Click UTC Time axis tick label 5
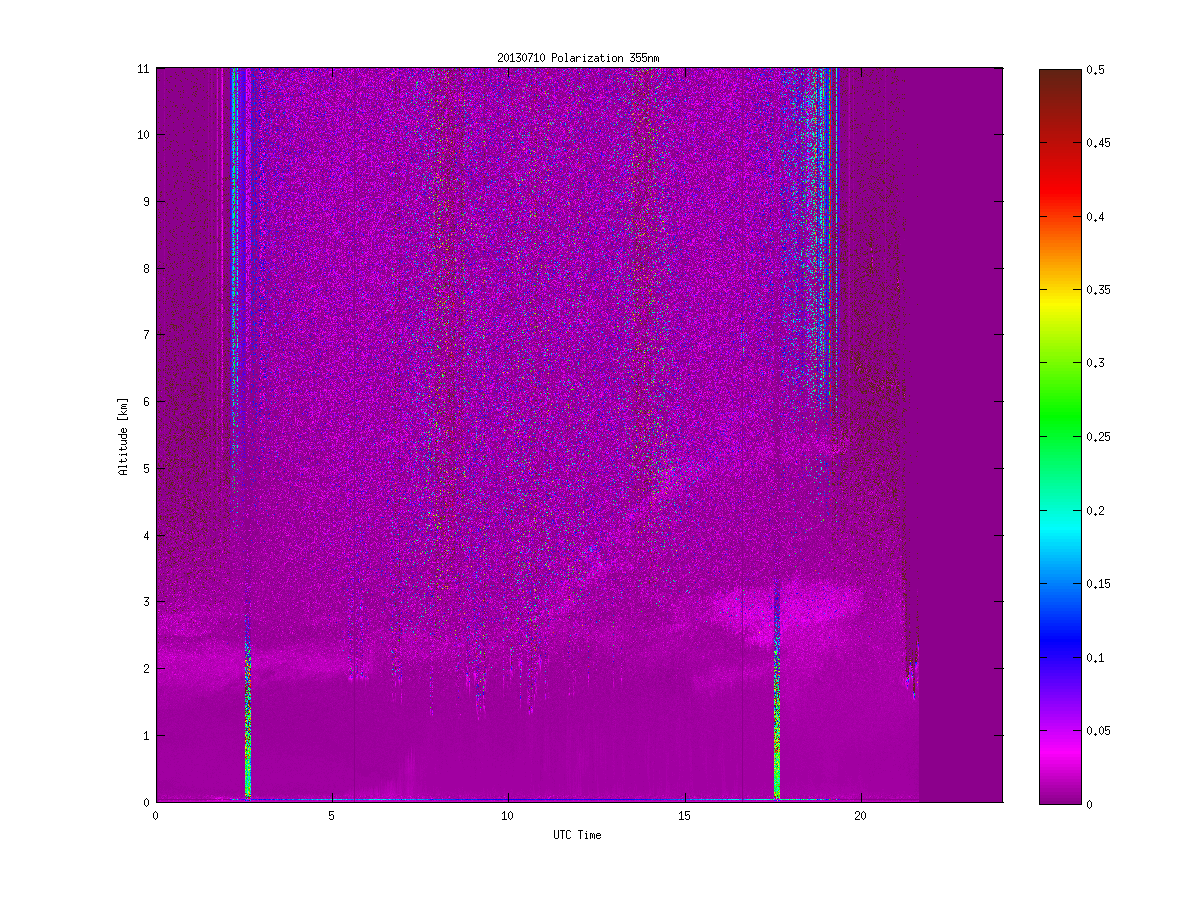Image resolution: width=1200 pixels, height=901 pixels. pyautogui.click(x=332, y=815)
